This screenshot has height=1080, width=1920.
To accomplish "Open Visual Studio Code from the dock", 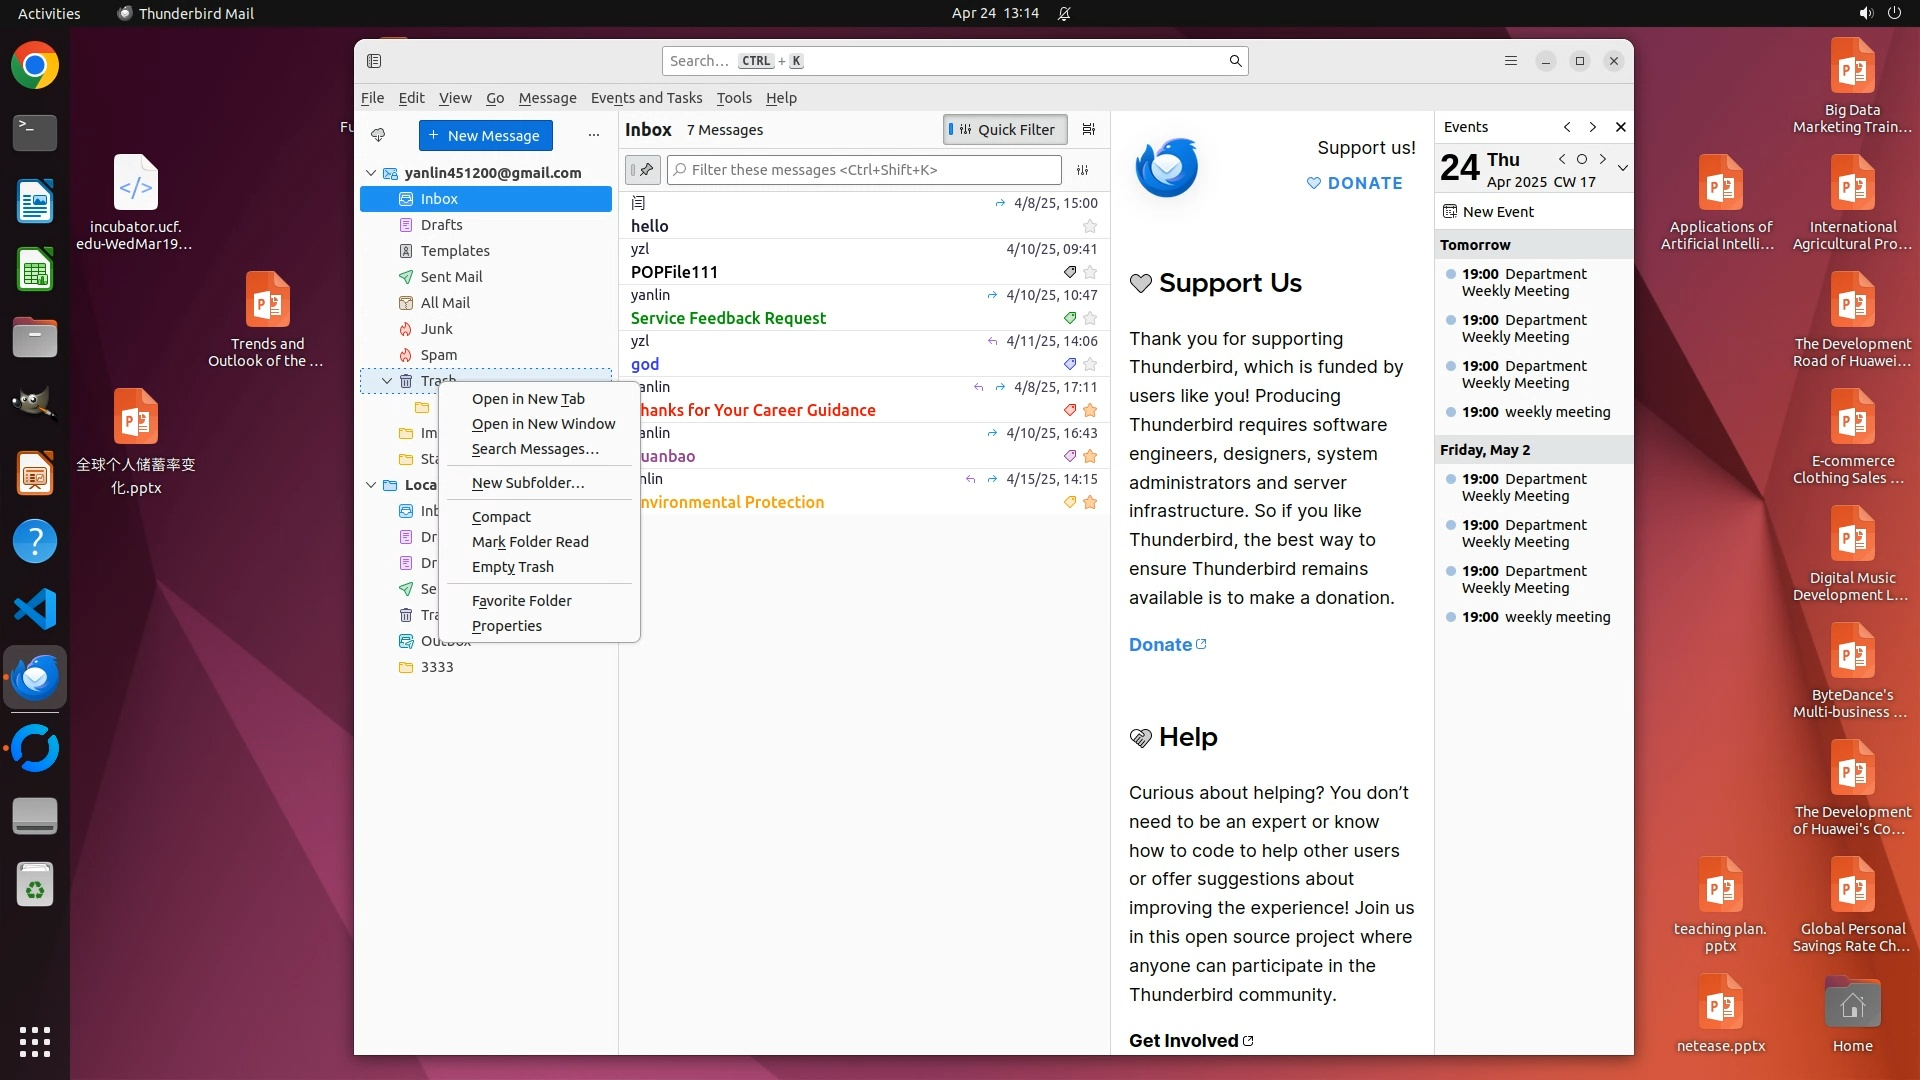I will pos(35,609).
